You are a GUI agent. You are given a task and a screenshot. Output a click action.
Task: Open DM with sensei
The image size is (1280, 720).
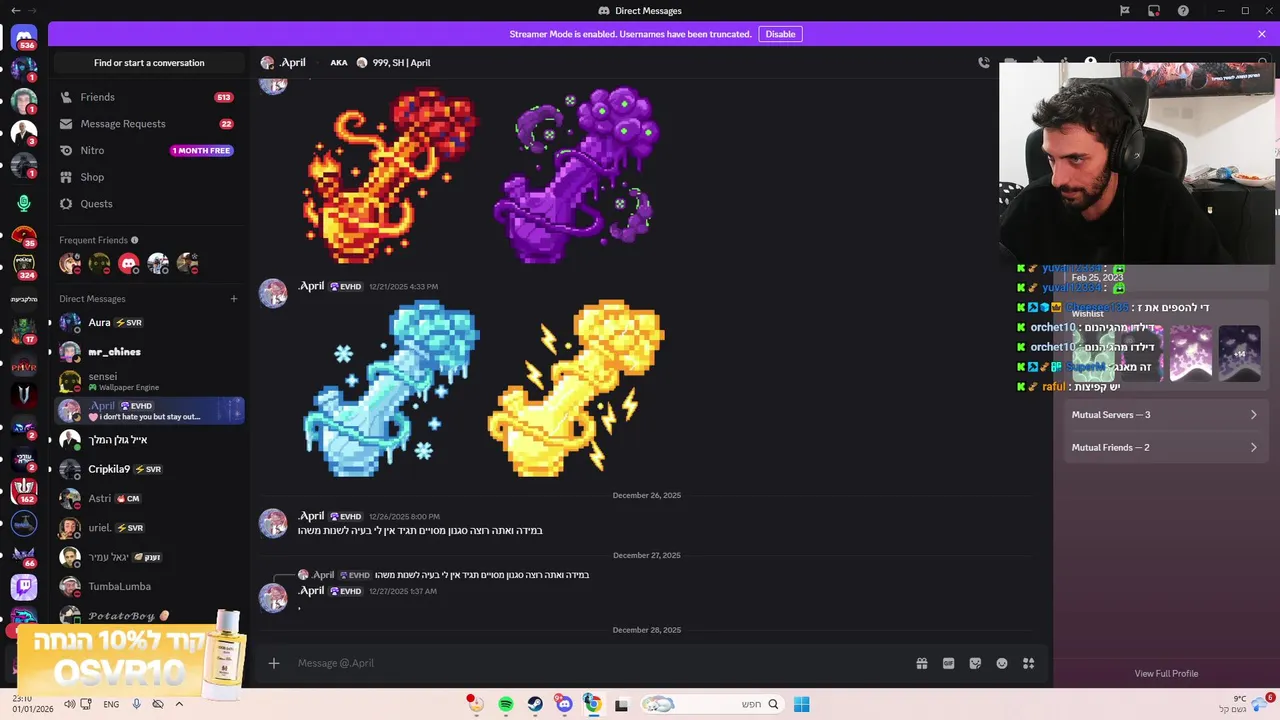pyautogui.click(x=148, y=381)
